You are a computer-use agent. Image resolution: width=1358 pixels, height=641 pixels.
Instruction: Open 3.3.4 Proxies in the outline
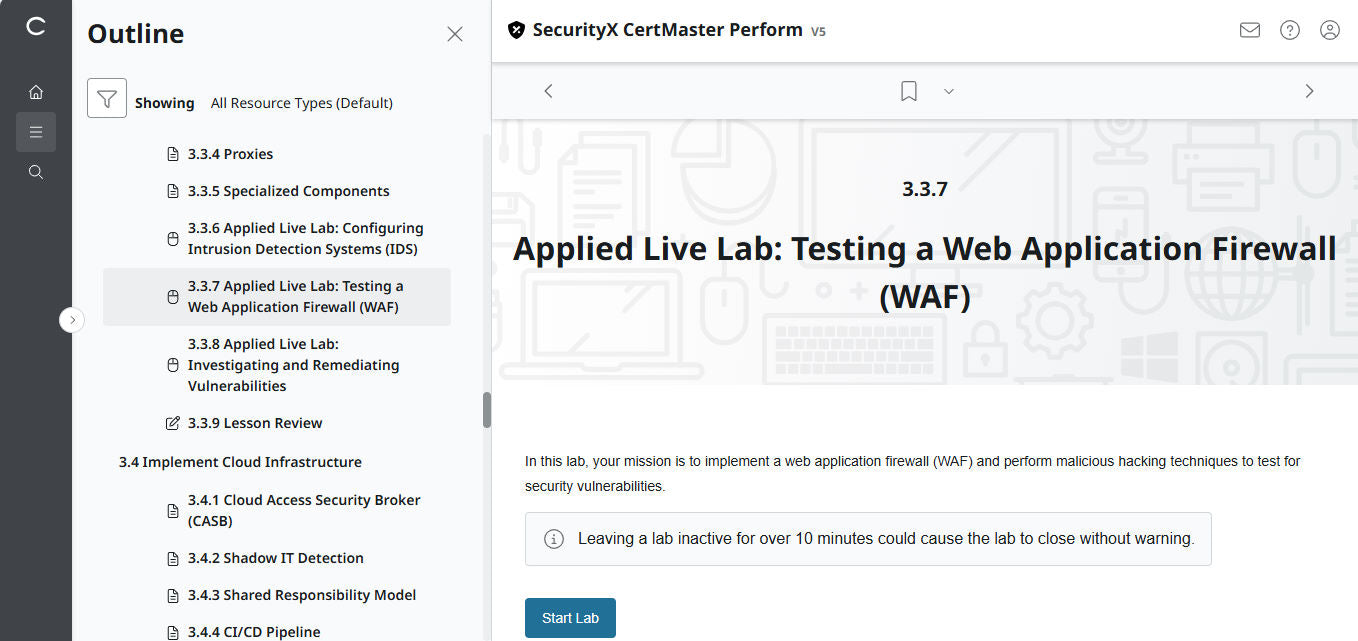[230, 154]
